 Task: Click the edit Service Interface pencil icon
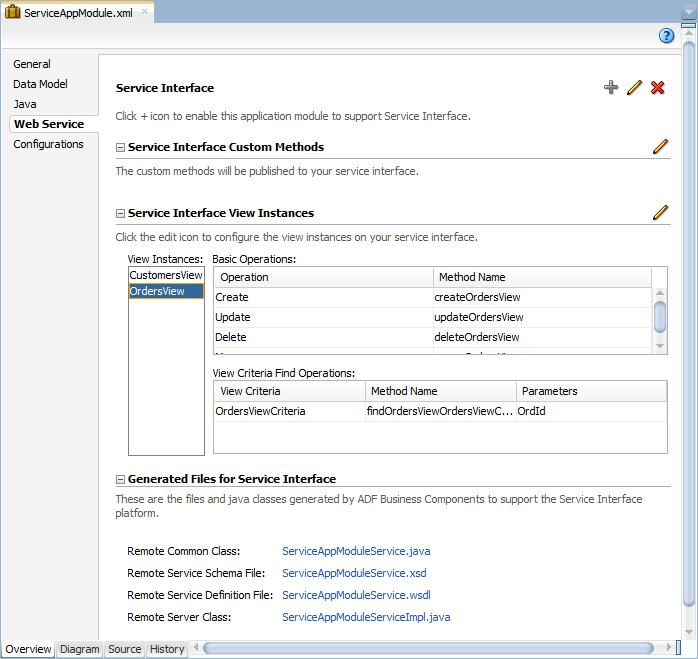634,87
